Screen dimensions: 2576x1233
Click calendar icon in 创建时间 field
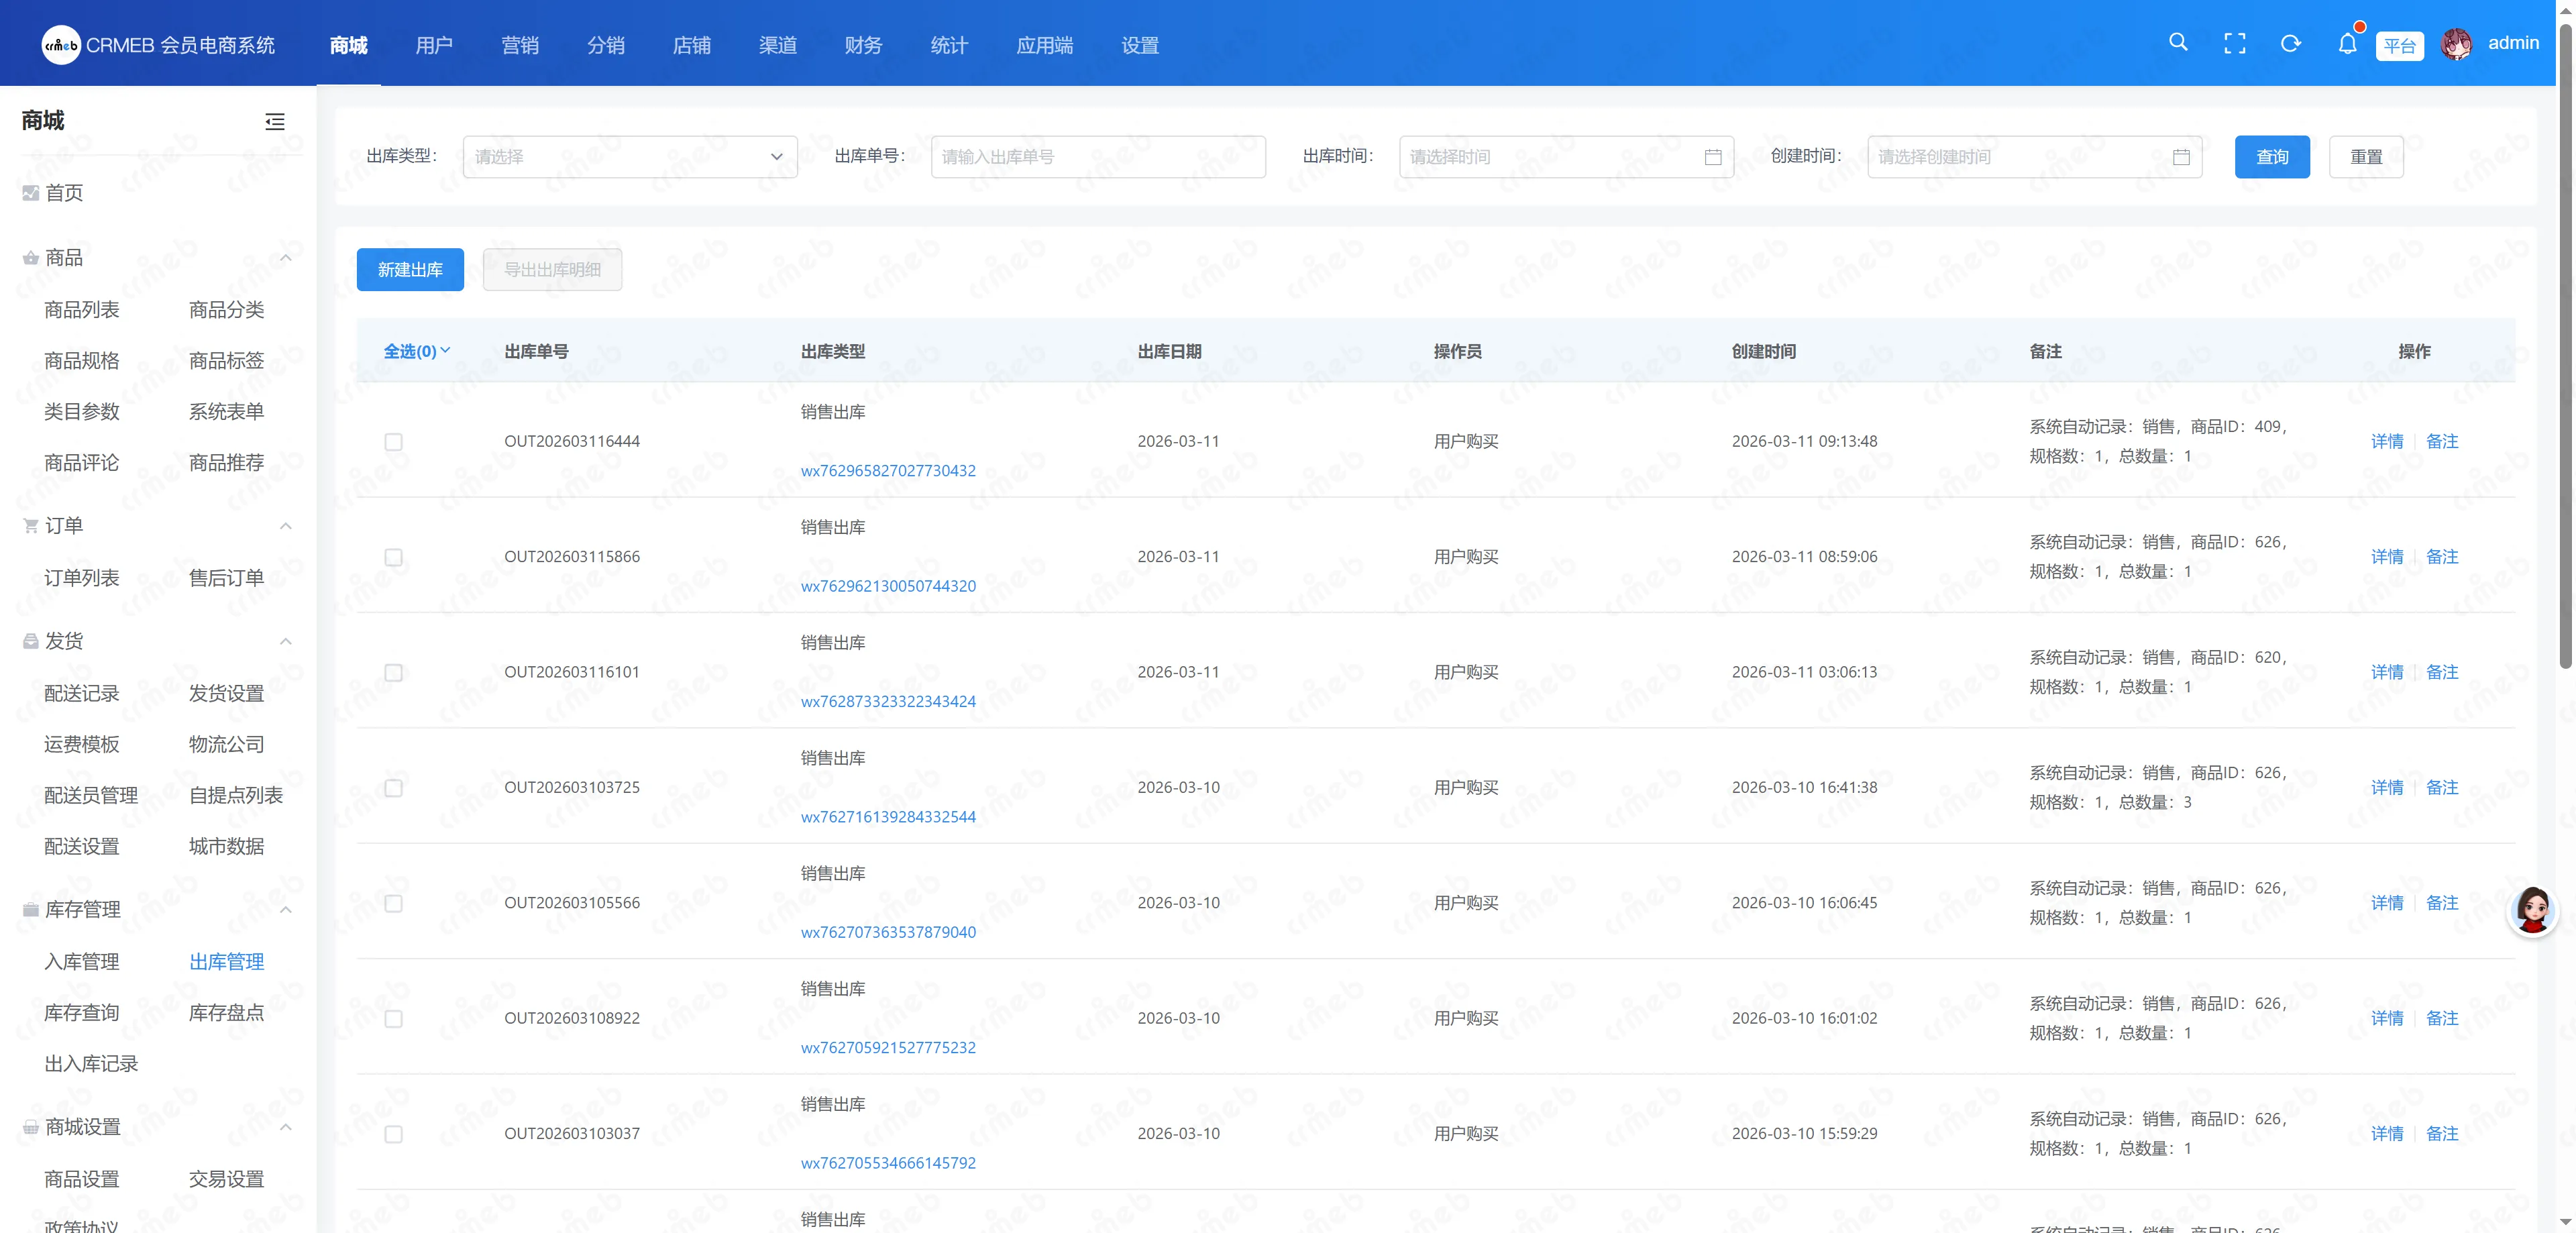pos(2181,157)
